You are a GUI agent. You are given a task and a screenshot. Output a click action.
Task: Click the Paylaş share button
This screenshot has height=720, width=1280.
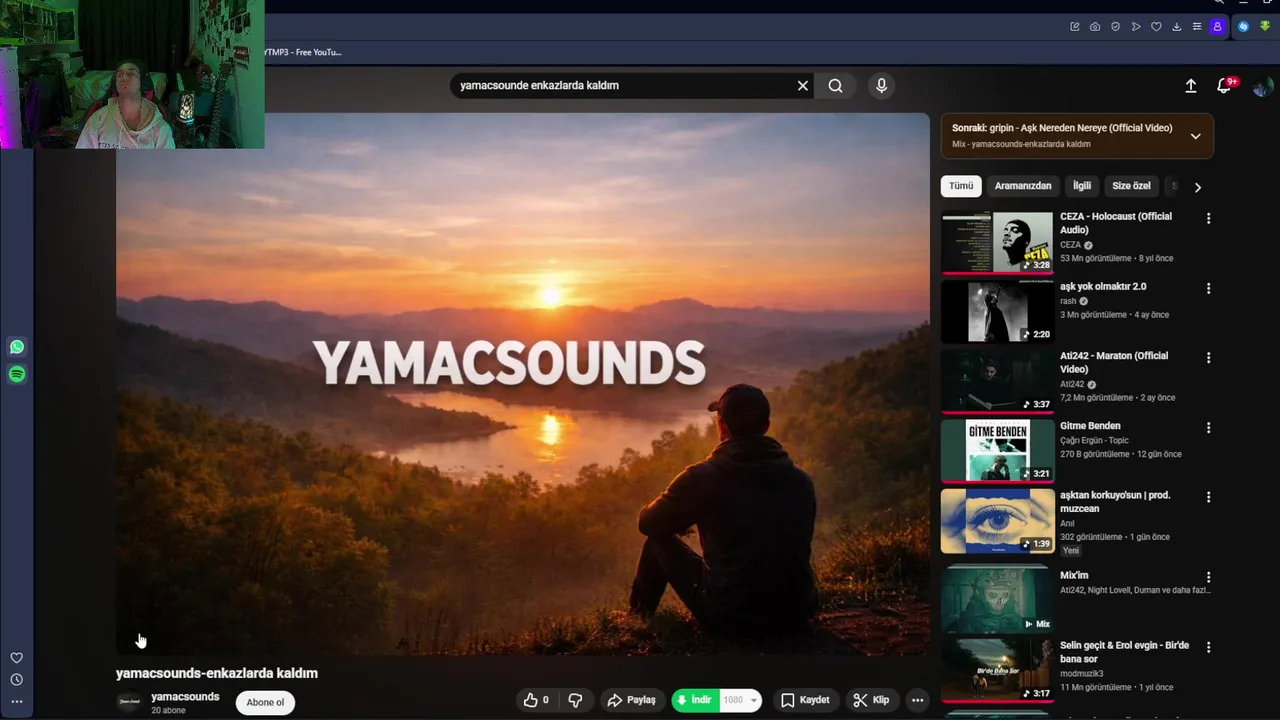(632, 700)
